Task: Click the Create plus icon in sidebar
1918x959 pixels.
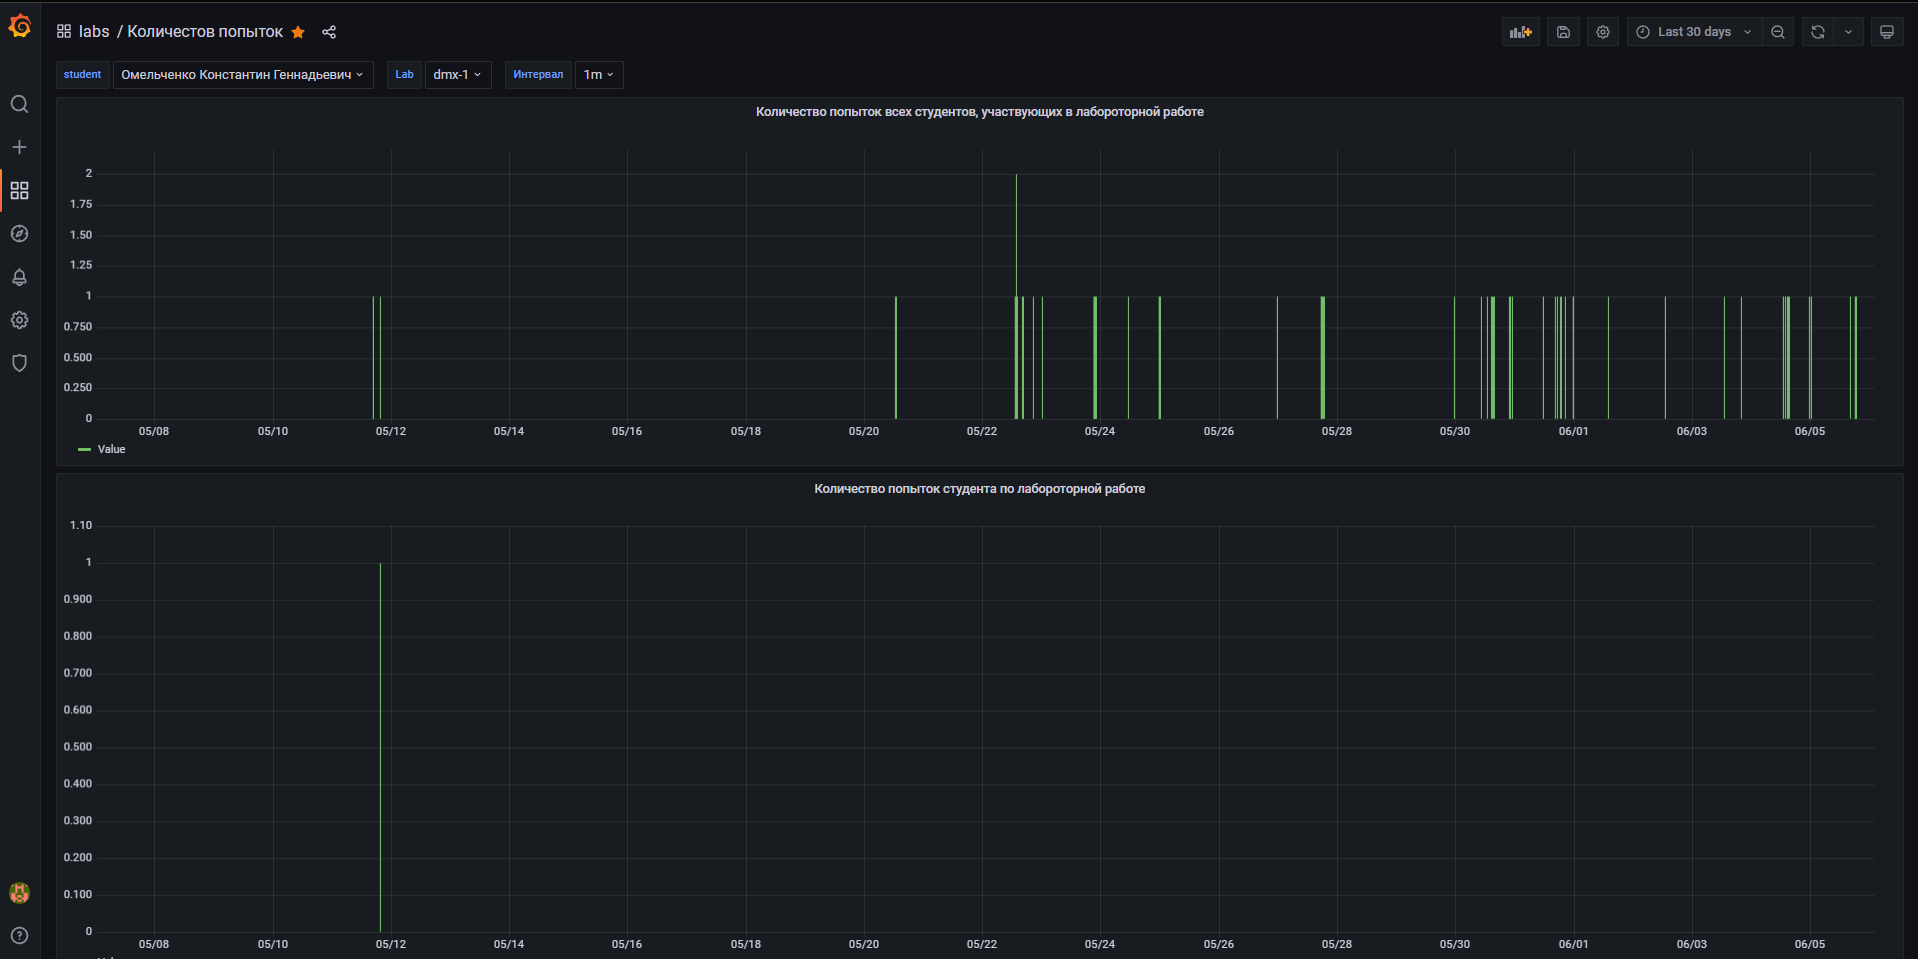Action: pos(19,147)
